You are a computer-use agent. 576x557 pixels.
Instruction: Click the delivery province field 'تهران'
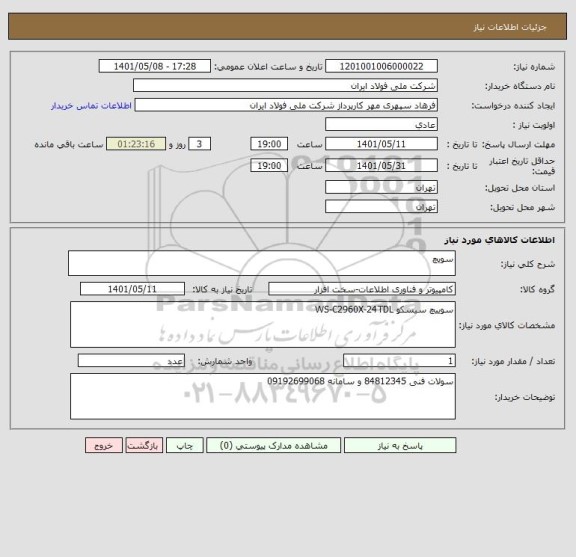tap(381, 187)
